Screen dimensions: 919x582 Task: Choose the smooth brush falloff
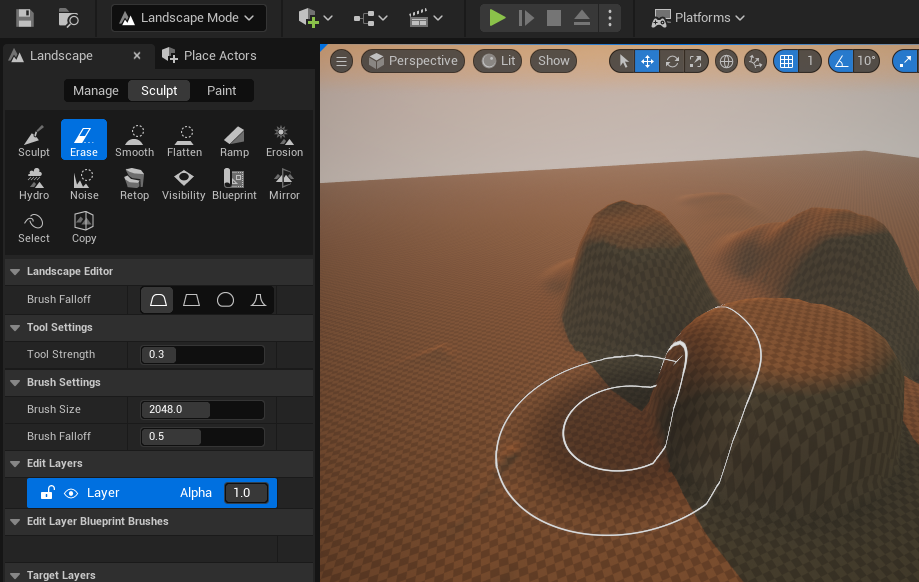tap(158, 300)
